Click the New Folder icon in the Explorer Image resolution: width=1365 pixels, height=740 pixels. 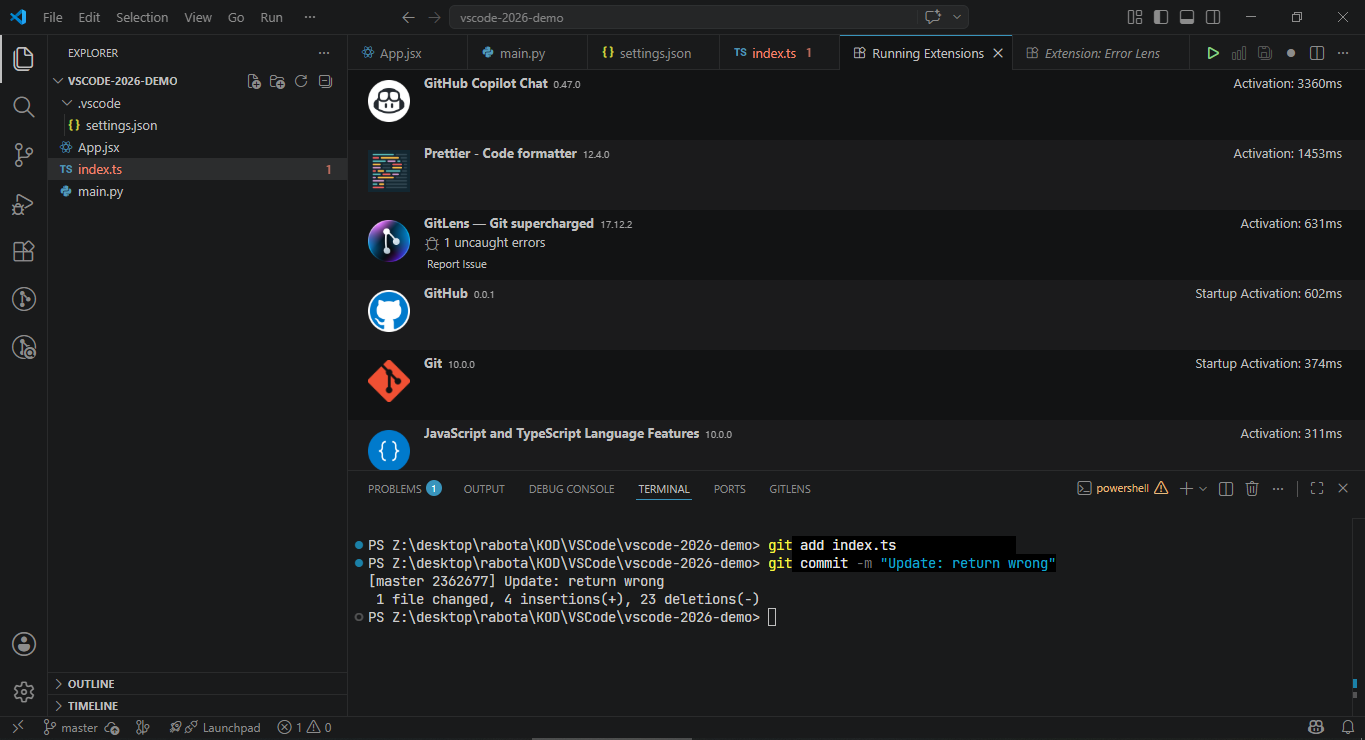click(277, 81)
